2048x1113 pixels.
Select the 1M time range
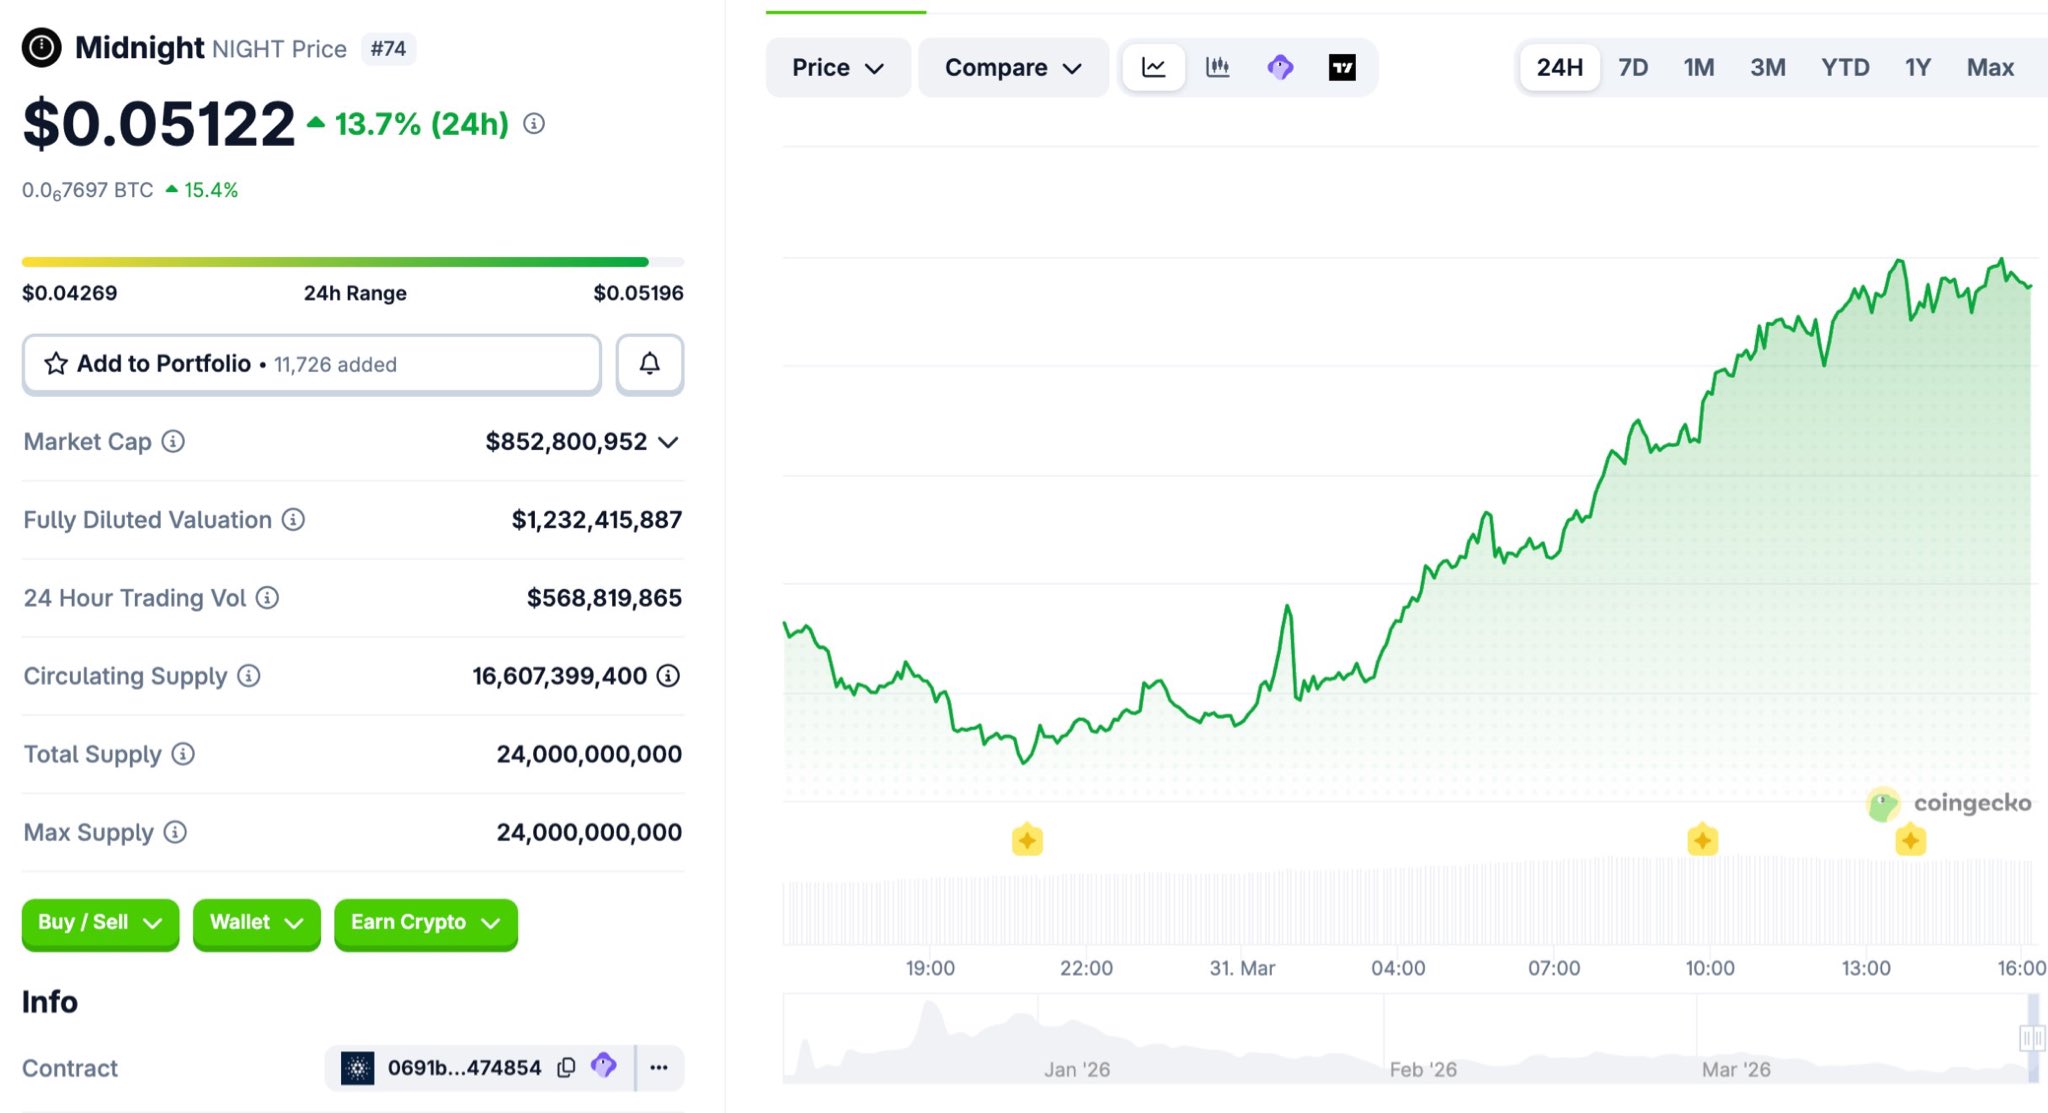(1698, 67)
